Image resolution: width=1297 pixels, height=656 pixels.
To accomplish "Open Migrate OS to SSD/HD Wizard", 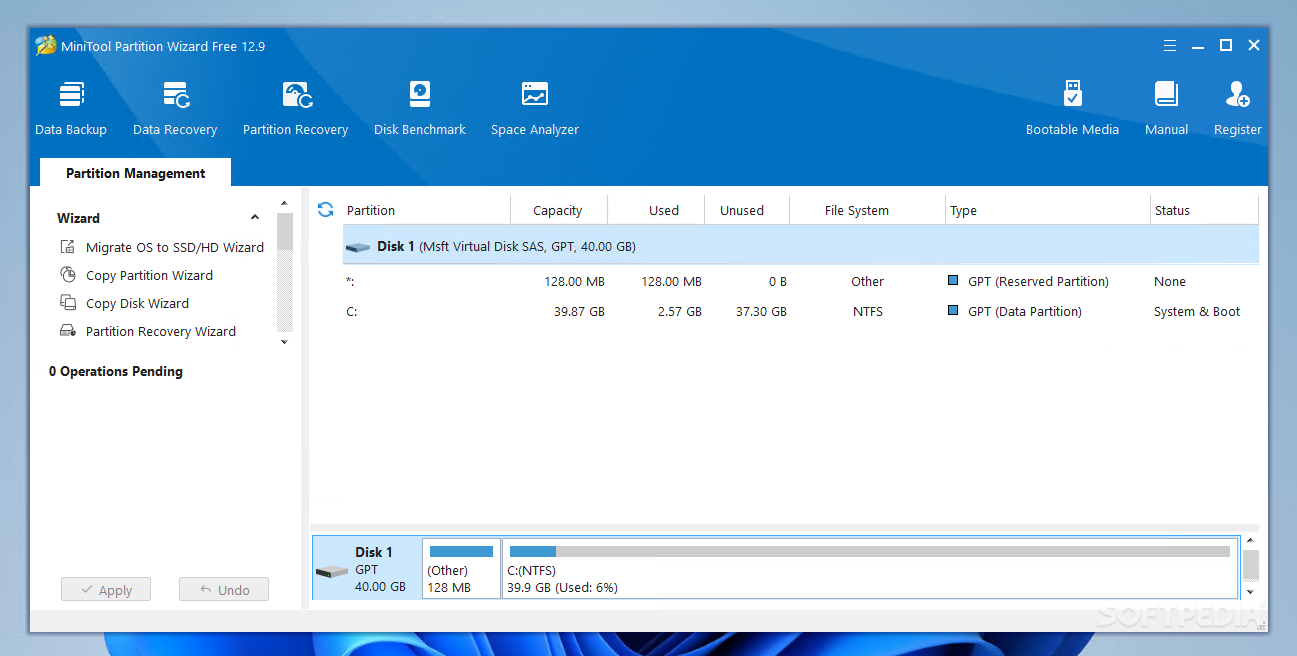I will pyautogui.click(x=175, y=247).
